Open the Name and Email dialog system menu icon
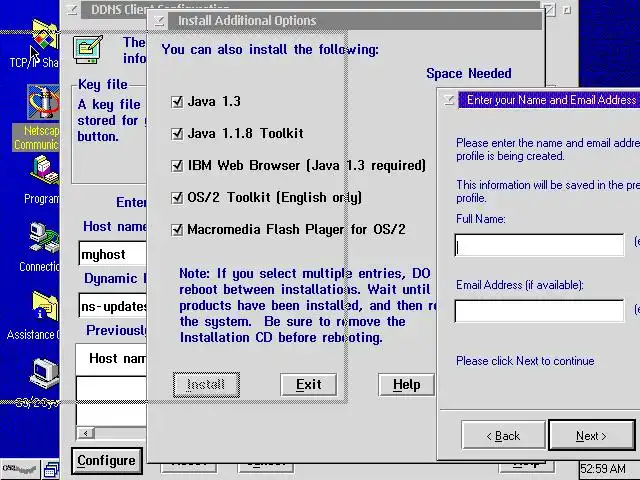The height and width of the screenshot is (480, 640). [449, 100]
